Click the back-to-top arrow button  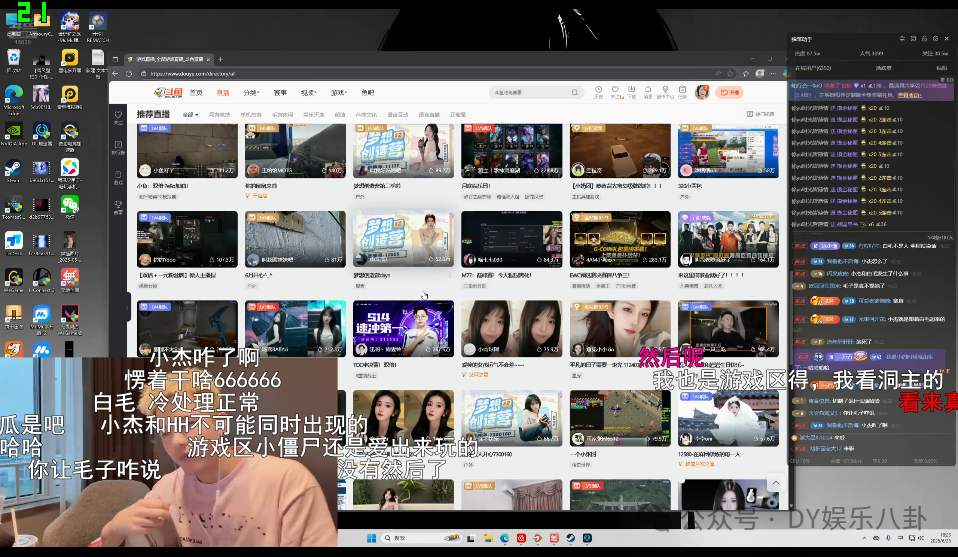[x=776, y=484]
